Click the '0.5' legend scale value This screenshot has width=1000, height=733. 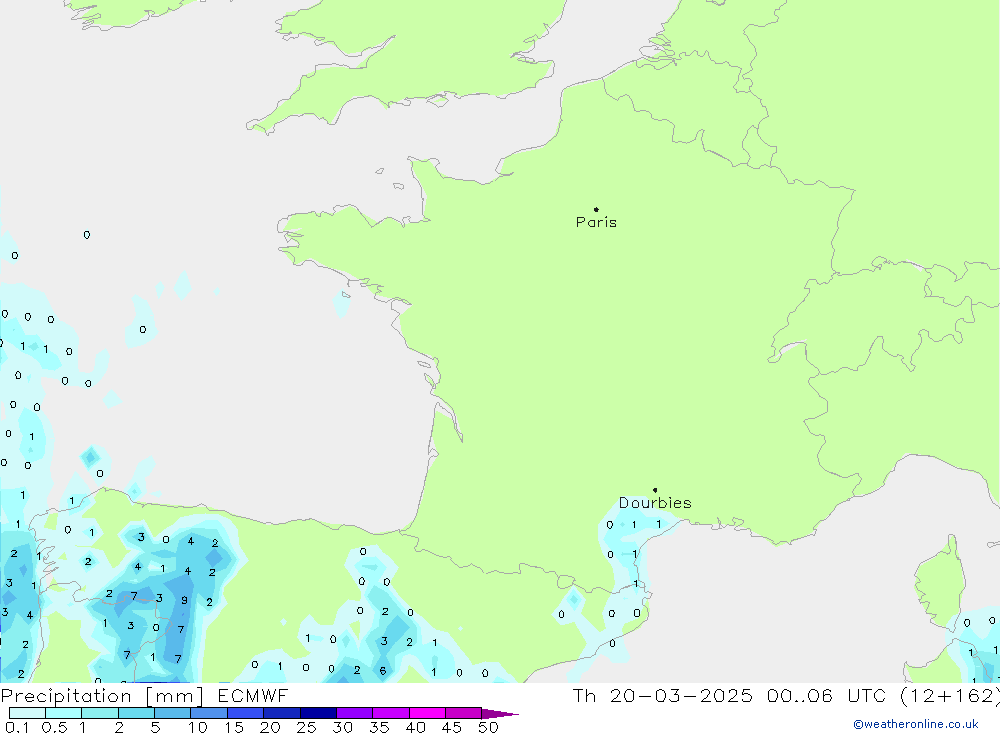(54, 727)
